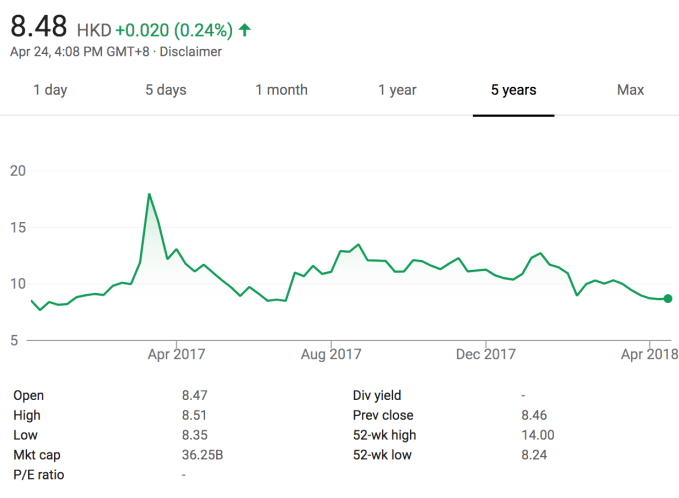The image size is (679, 498).
Task: Click the +0.020 (0.24%) price change text
Action: pos(173,30)
